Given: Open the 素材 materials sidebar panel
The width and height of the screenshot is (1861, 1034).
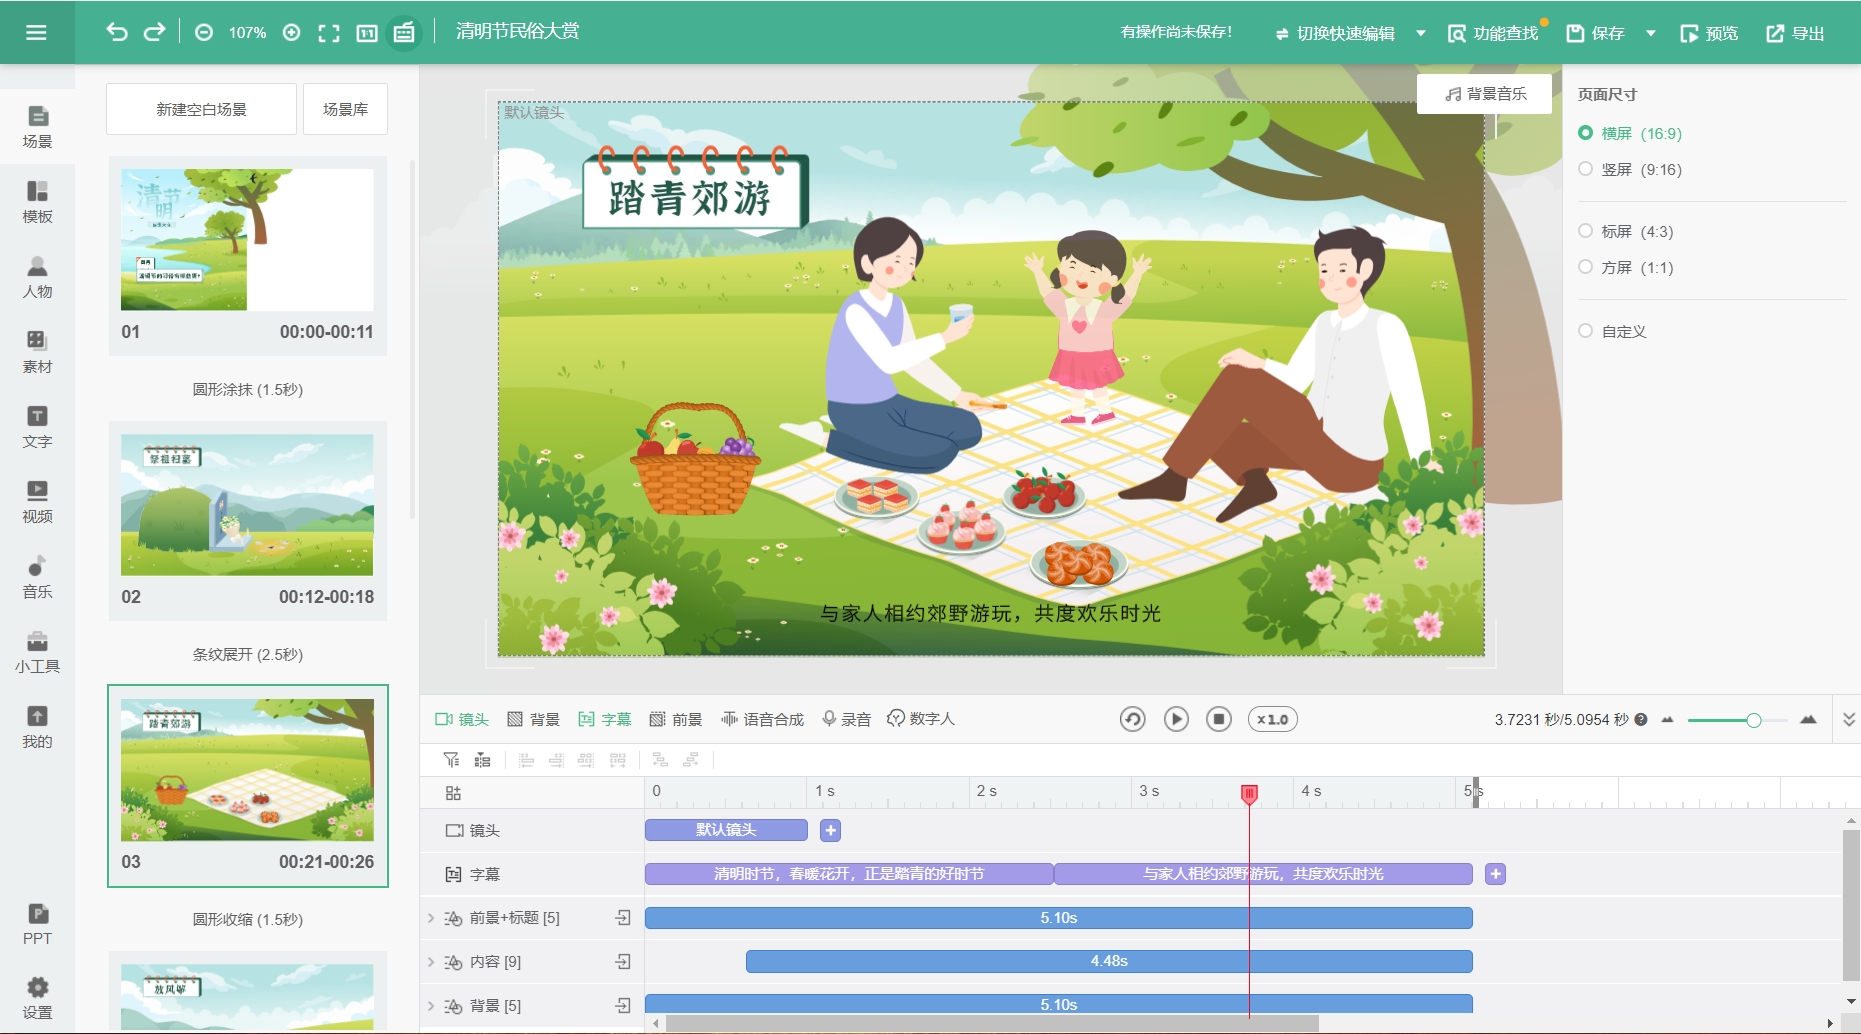Looking at the screenshot, I should point(37,352).
